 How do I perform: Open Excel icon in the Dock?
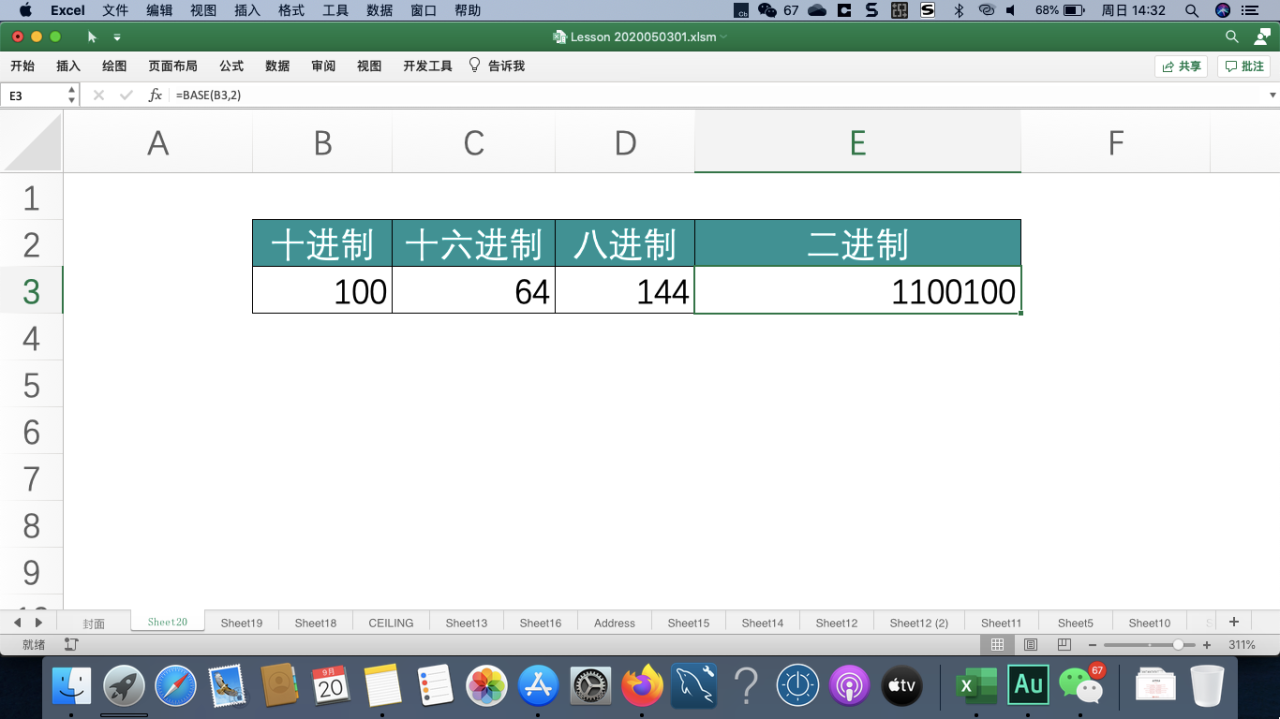coord(975,685)
